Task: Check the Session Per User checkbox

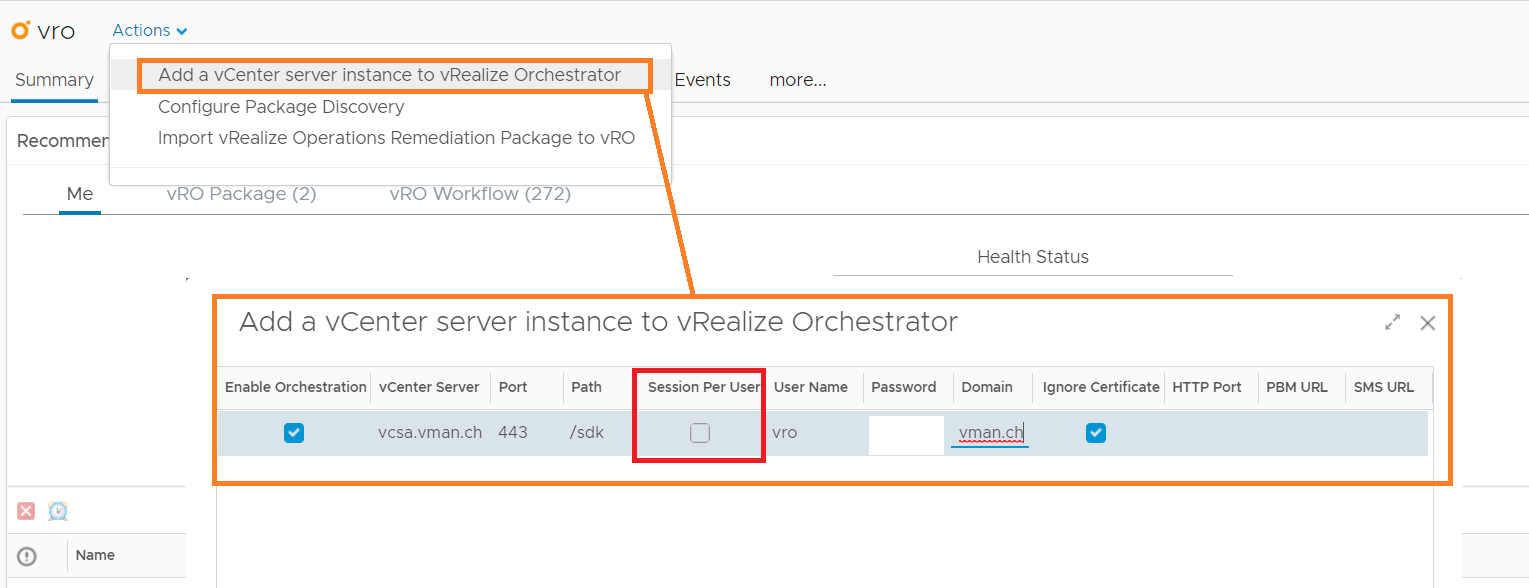Action: tap(700, 433)
